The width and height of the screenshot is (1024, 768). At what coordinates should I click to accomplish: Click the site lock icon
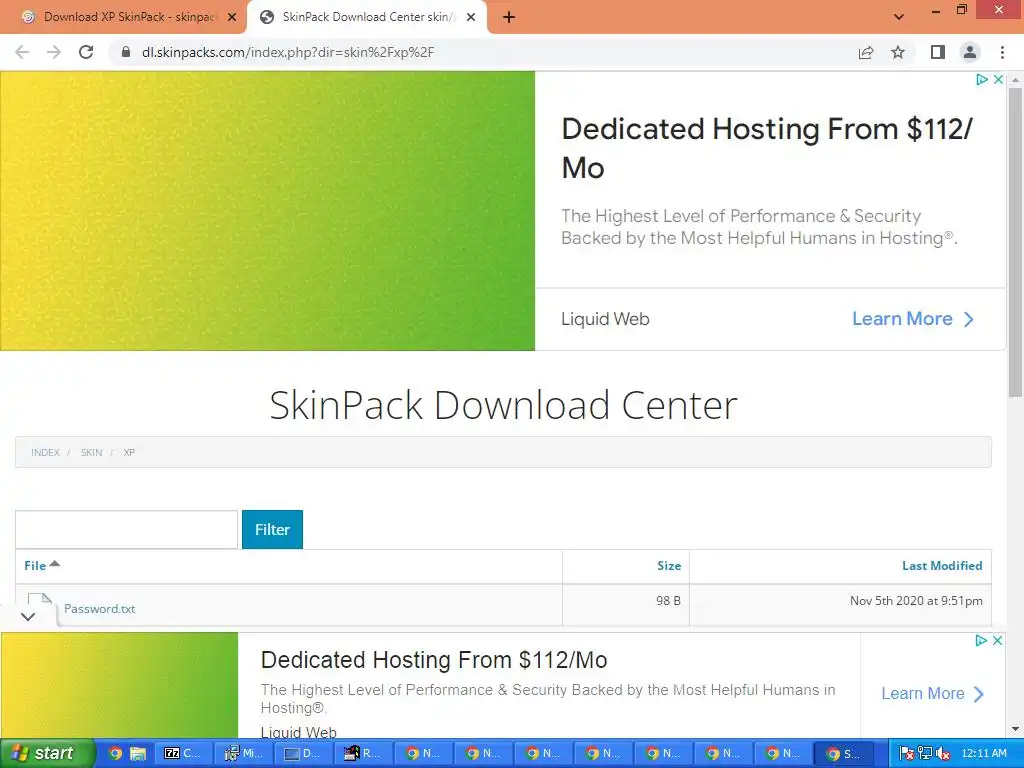(126, 52)
